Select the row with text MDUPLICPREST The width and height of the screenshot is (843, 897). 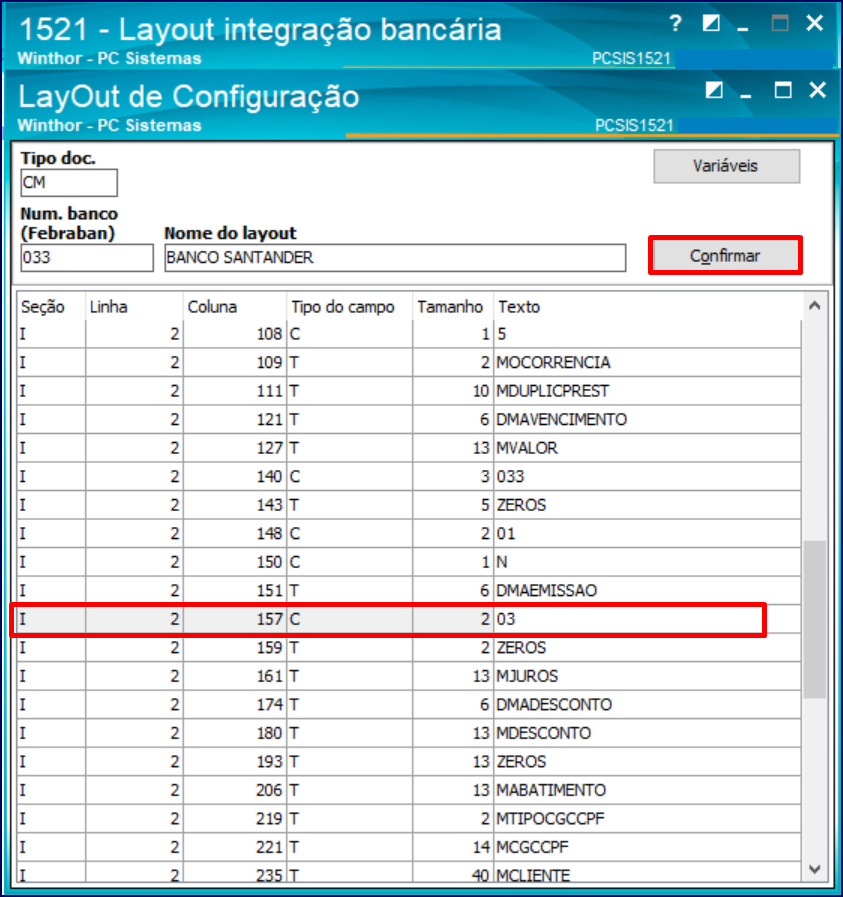[x=409, y=391]
